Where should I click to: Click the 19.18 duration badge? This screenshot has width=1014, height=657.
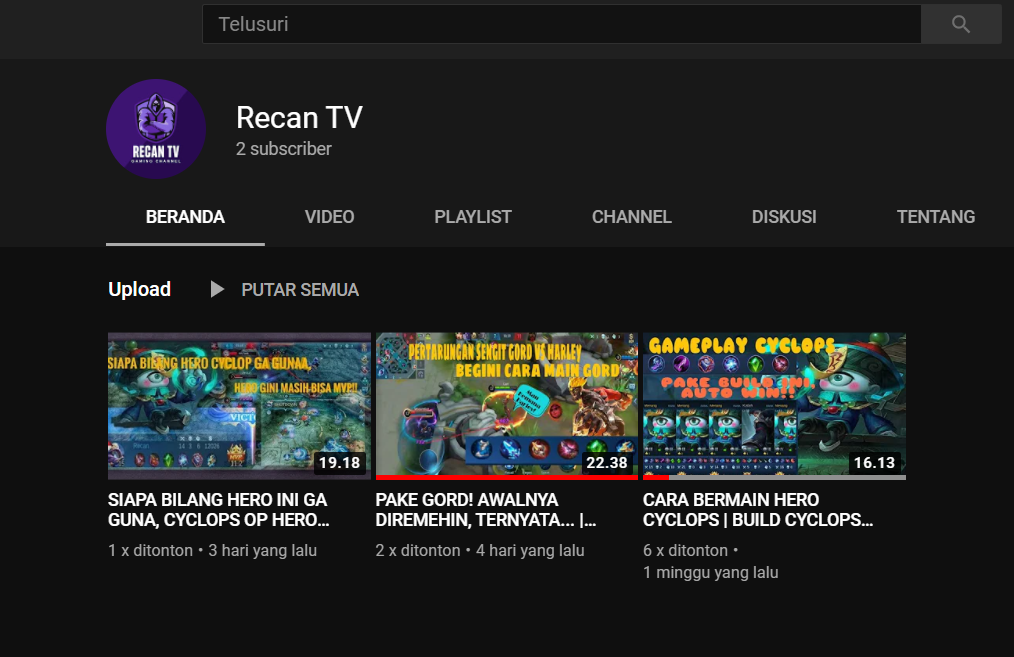(x=340, y=462)
